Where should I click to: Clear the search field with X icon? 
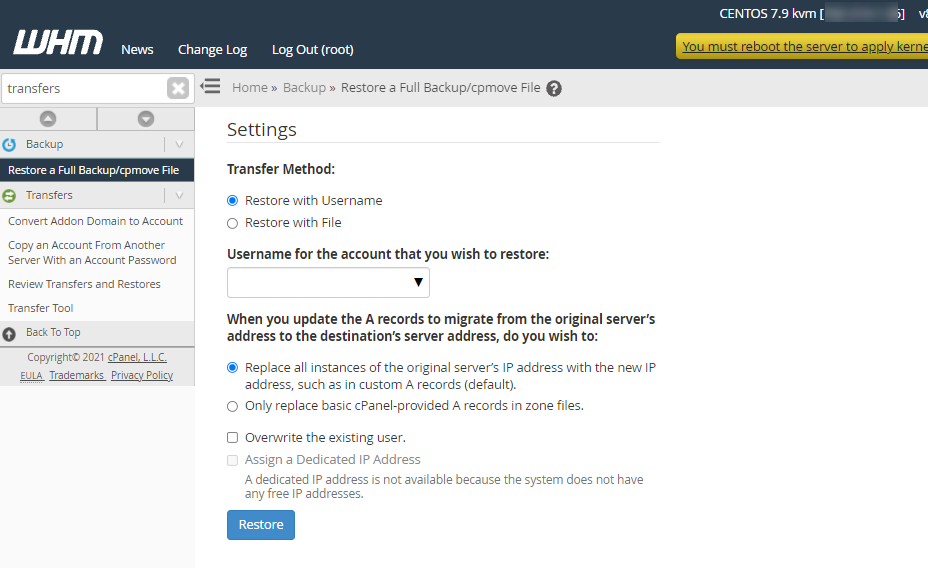click(178, 88)
